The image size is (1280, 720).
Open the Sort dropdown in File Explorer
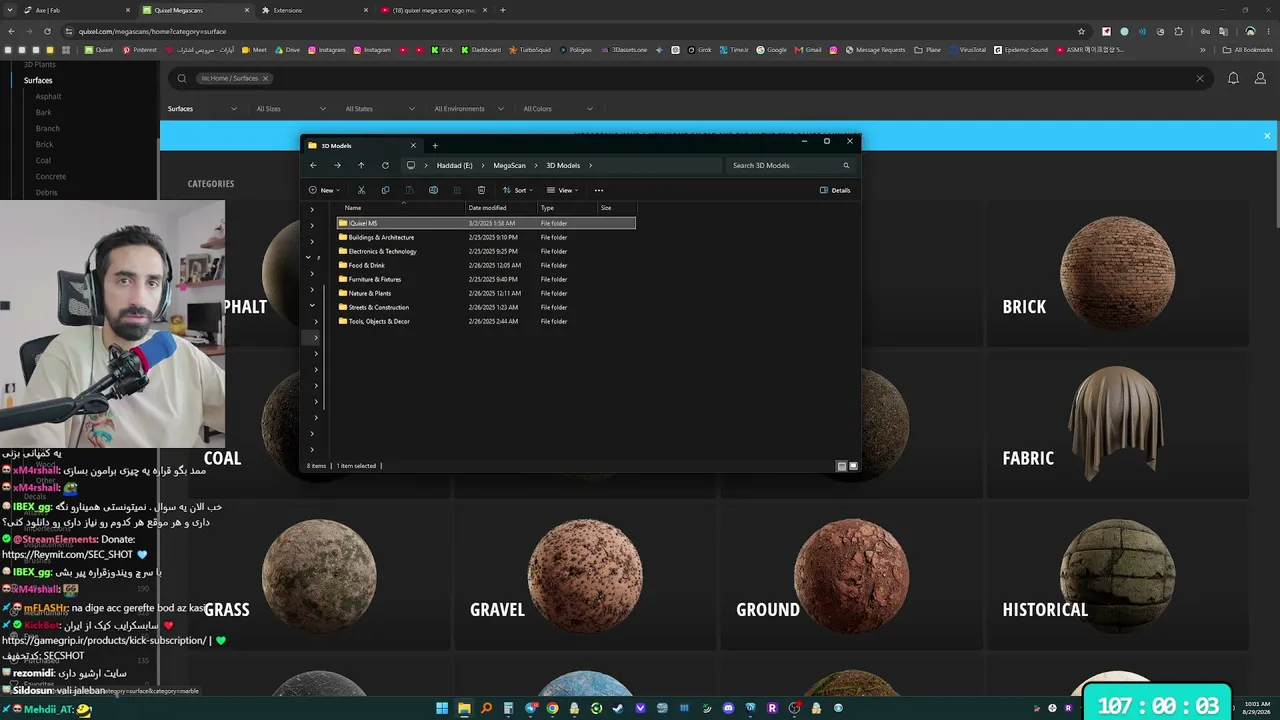tap(518, 190)
